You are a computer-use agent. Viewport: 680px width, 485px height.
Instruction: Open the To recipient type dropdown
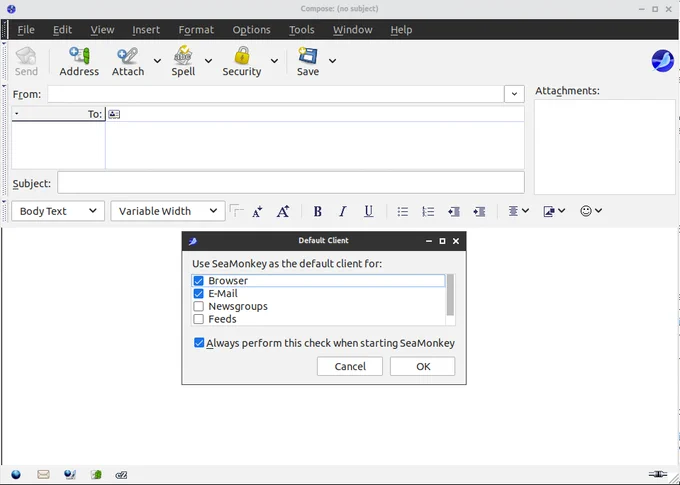58,114
